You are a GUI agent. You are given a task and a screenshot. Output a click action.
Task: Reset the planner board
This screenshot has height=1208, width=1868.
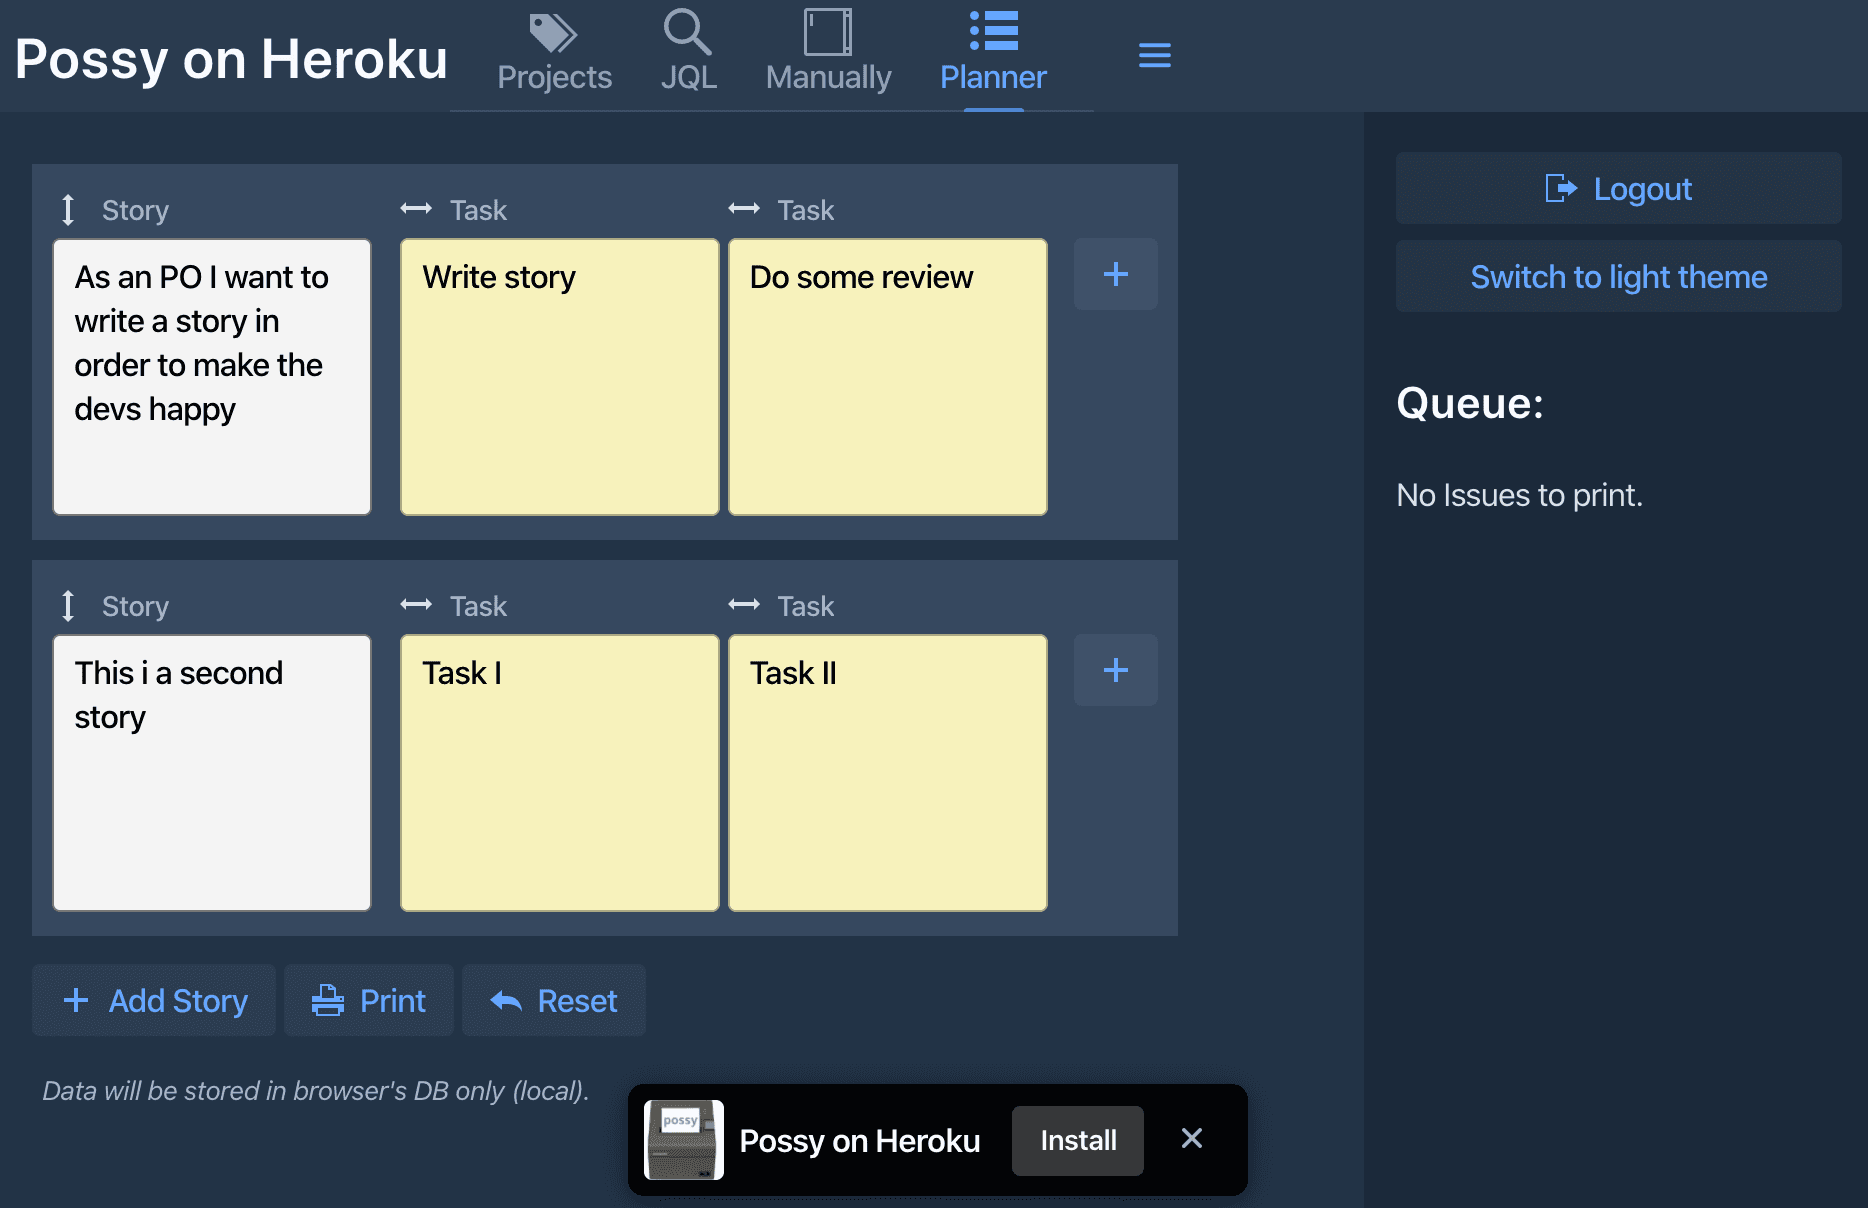point(554,1000)
